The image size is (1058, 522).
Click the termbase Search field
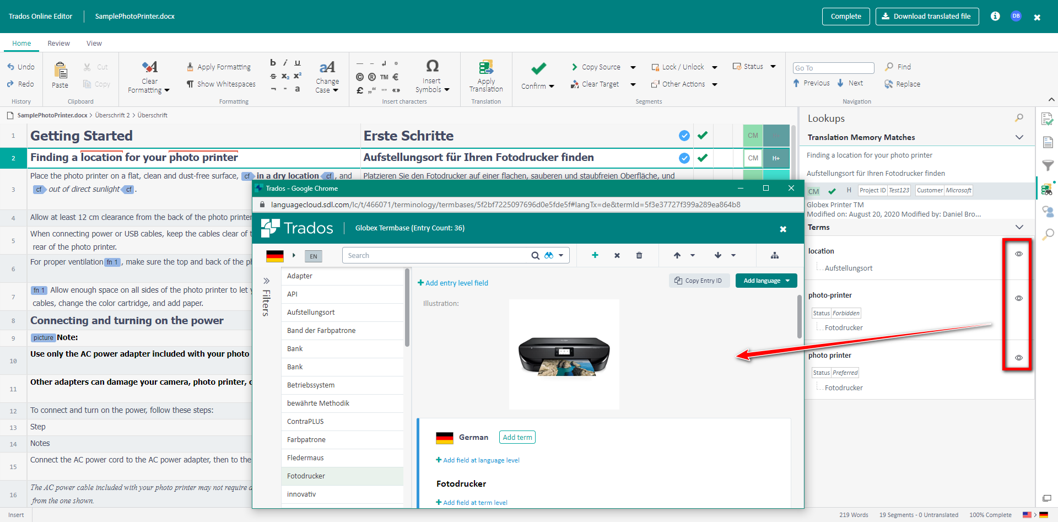pyautogui.click(x=436, y=256)
